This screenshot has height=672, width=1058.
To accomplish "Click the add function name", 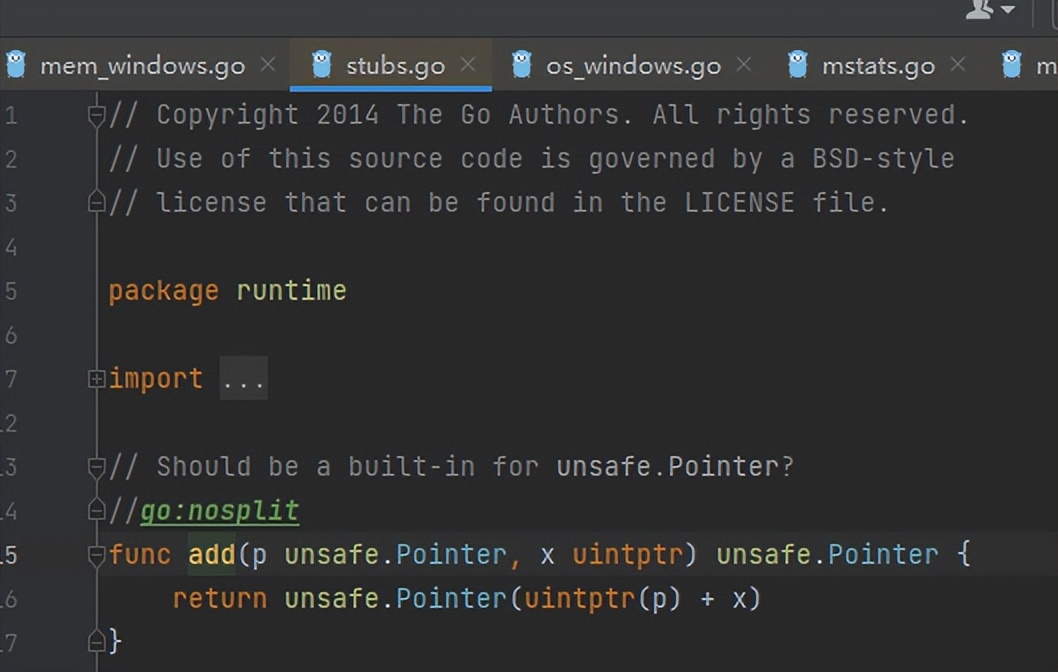I will coord(211,555).
